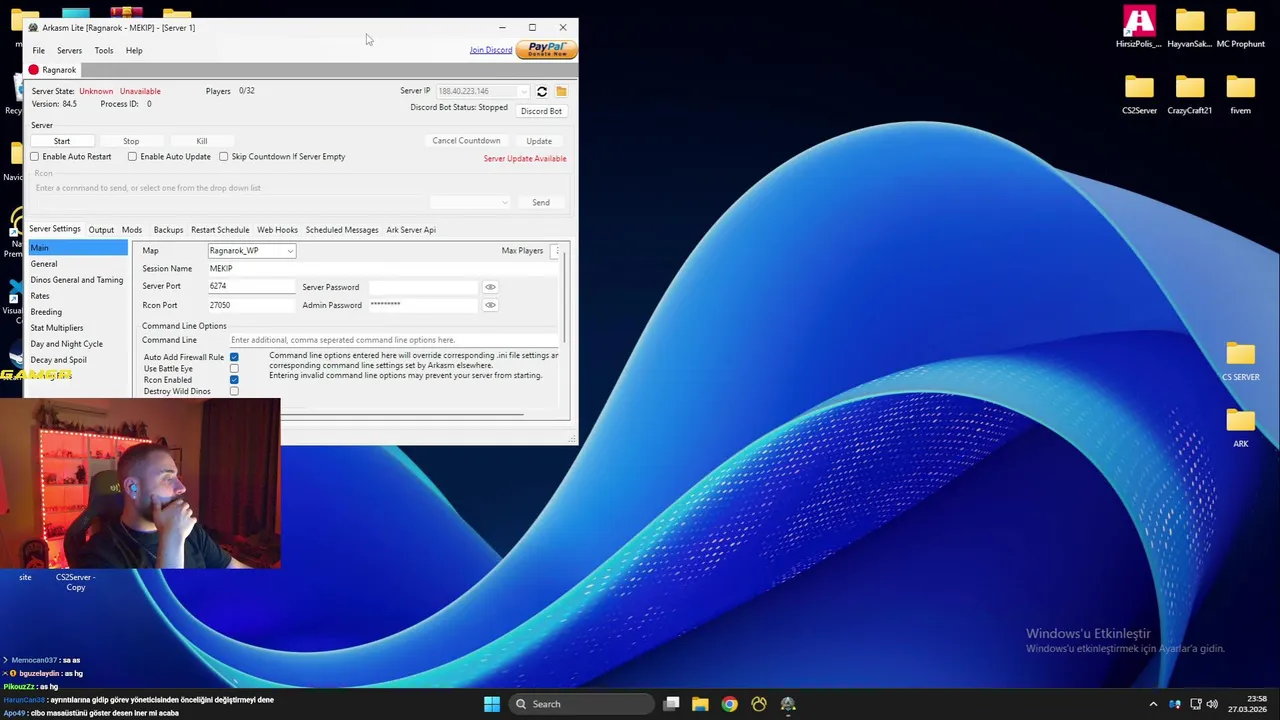The height and width of the screenshot is (720, 1280).
Task: Switch to the Output tab
Action: pyautogui.click(x=101, y=230)
